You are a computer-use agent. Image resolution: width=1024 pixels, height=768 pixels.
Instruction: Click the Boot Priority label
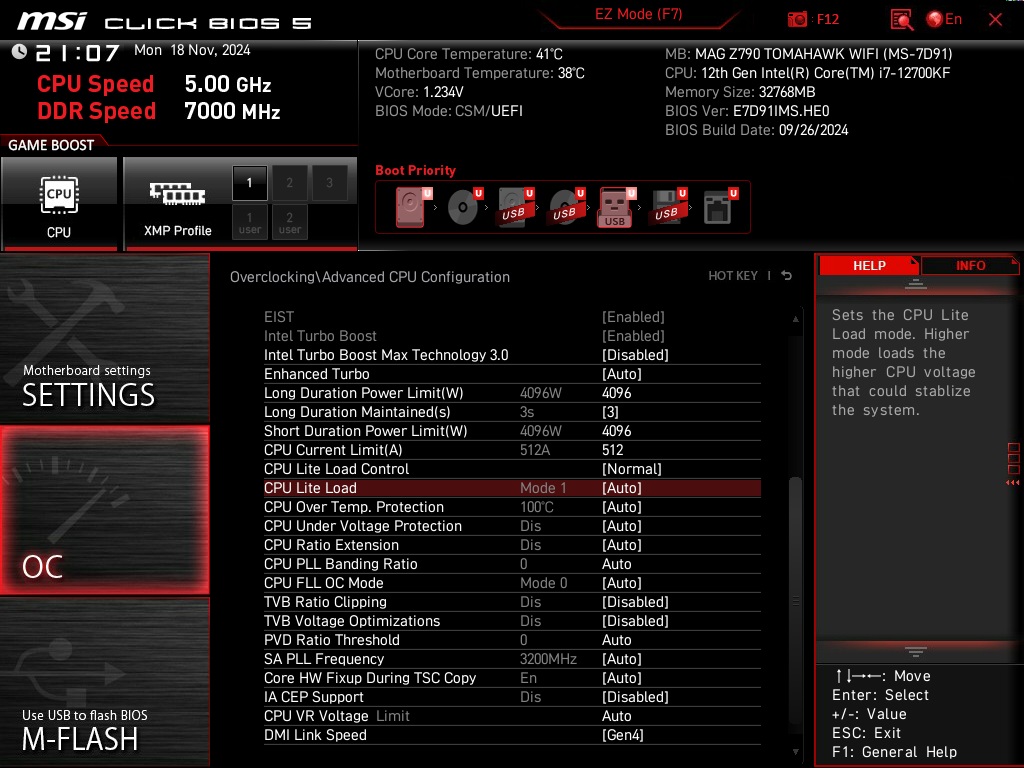(415, 170)
